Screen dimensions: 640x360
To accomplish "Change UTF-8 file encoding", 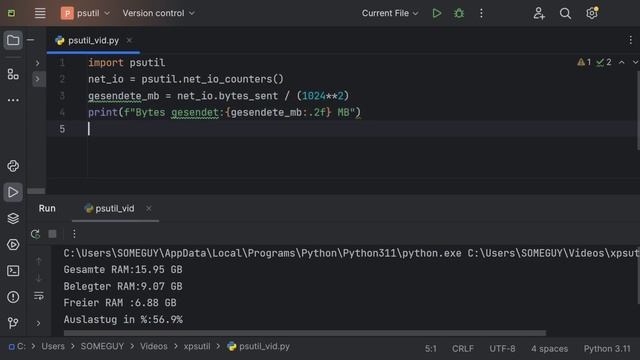I will tap(502, 349).
